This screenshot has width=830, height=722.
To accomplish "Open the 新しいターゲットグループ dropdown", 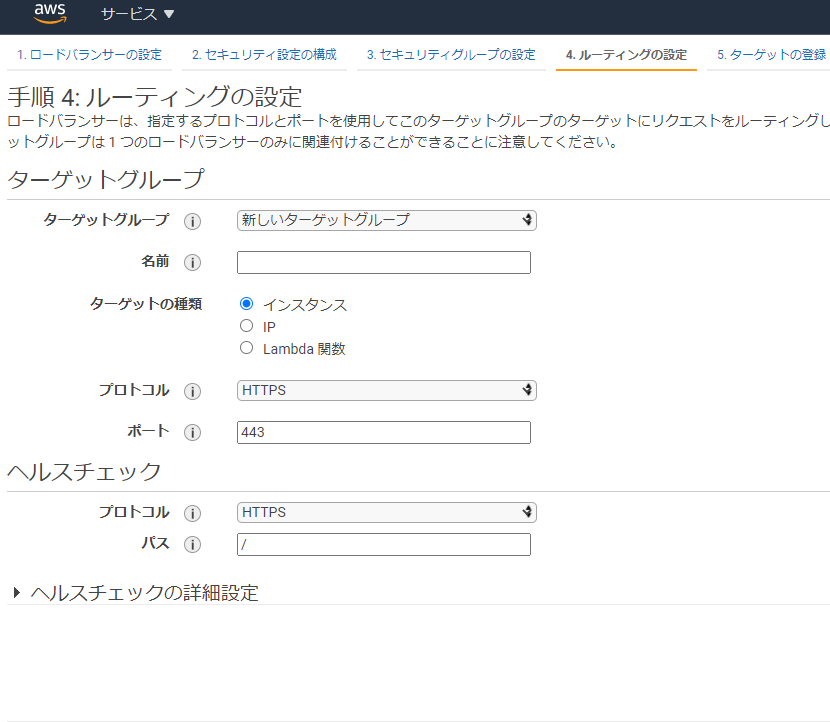I will click(386, 220).
